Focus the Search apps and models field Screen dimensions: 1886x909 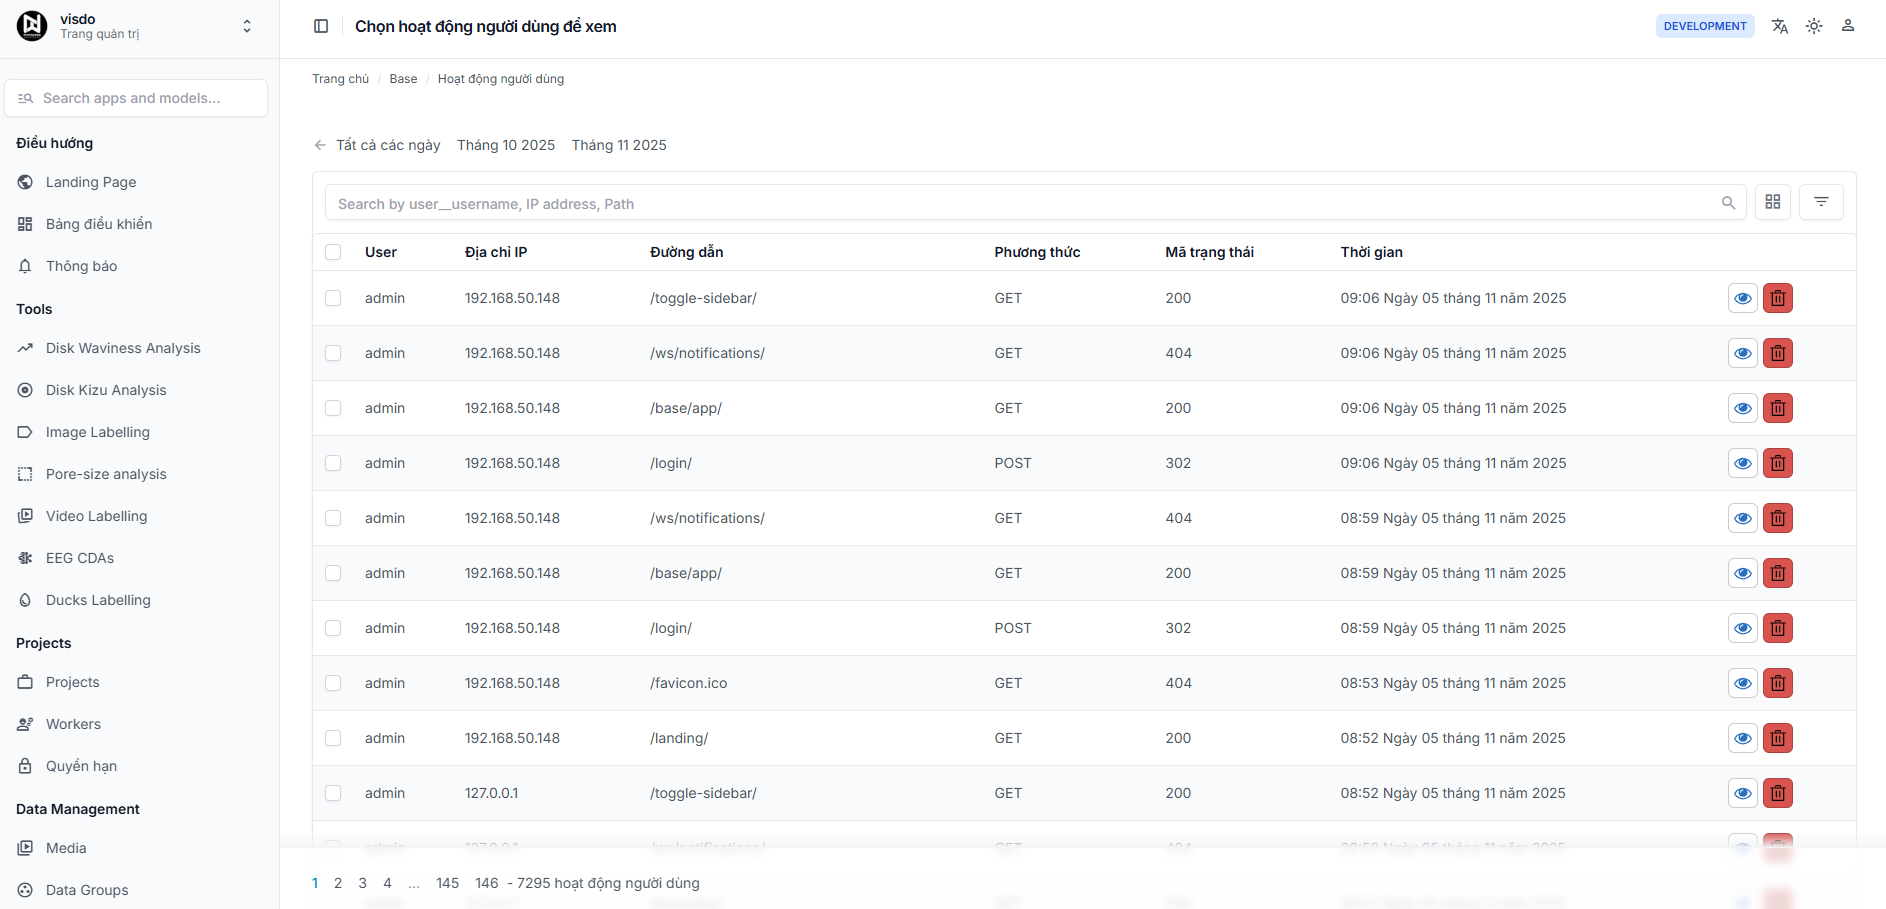(136, 98)
